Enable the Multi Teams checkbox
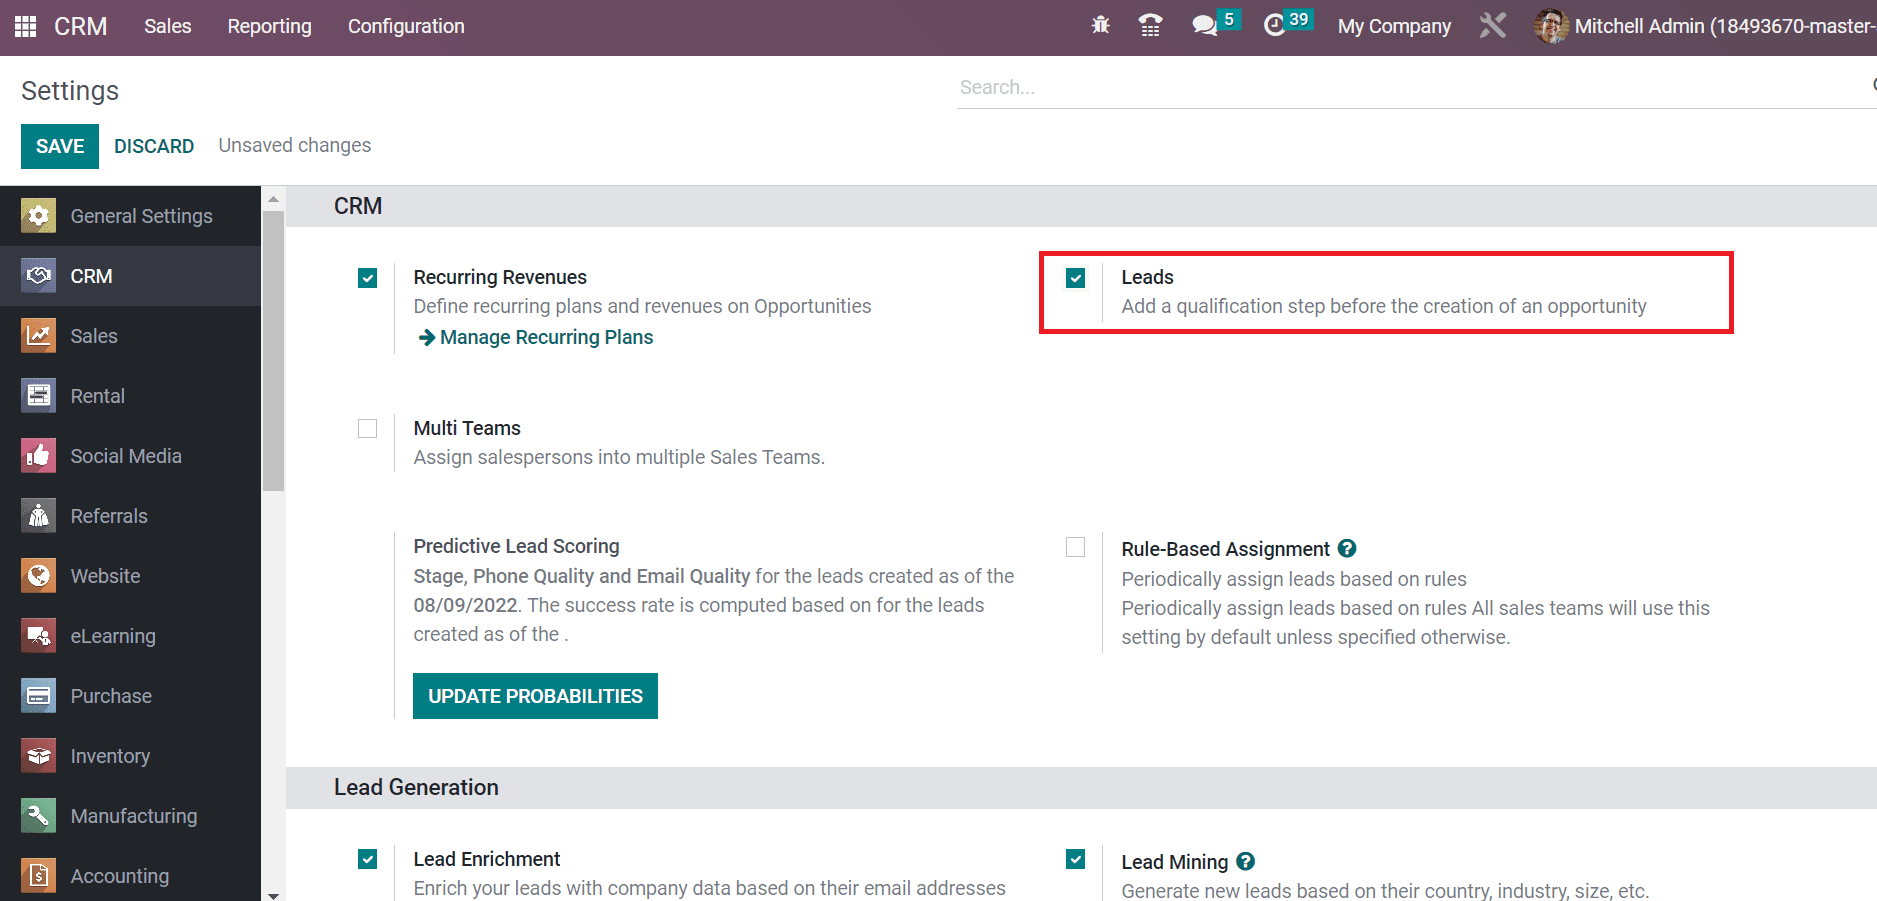Image resolution: width=1877 pixels, height=901 pixels. pyautogui.click(x=368, y=429)
